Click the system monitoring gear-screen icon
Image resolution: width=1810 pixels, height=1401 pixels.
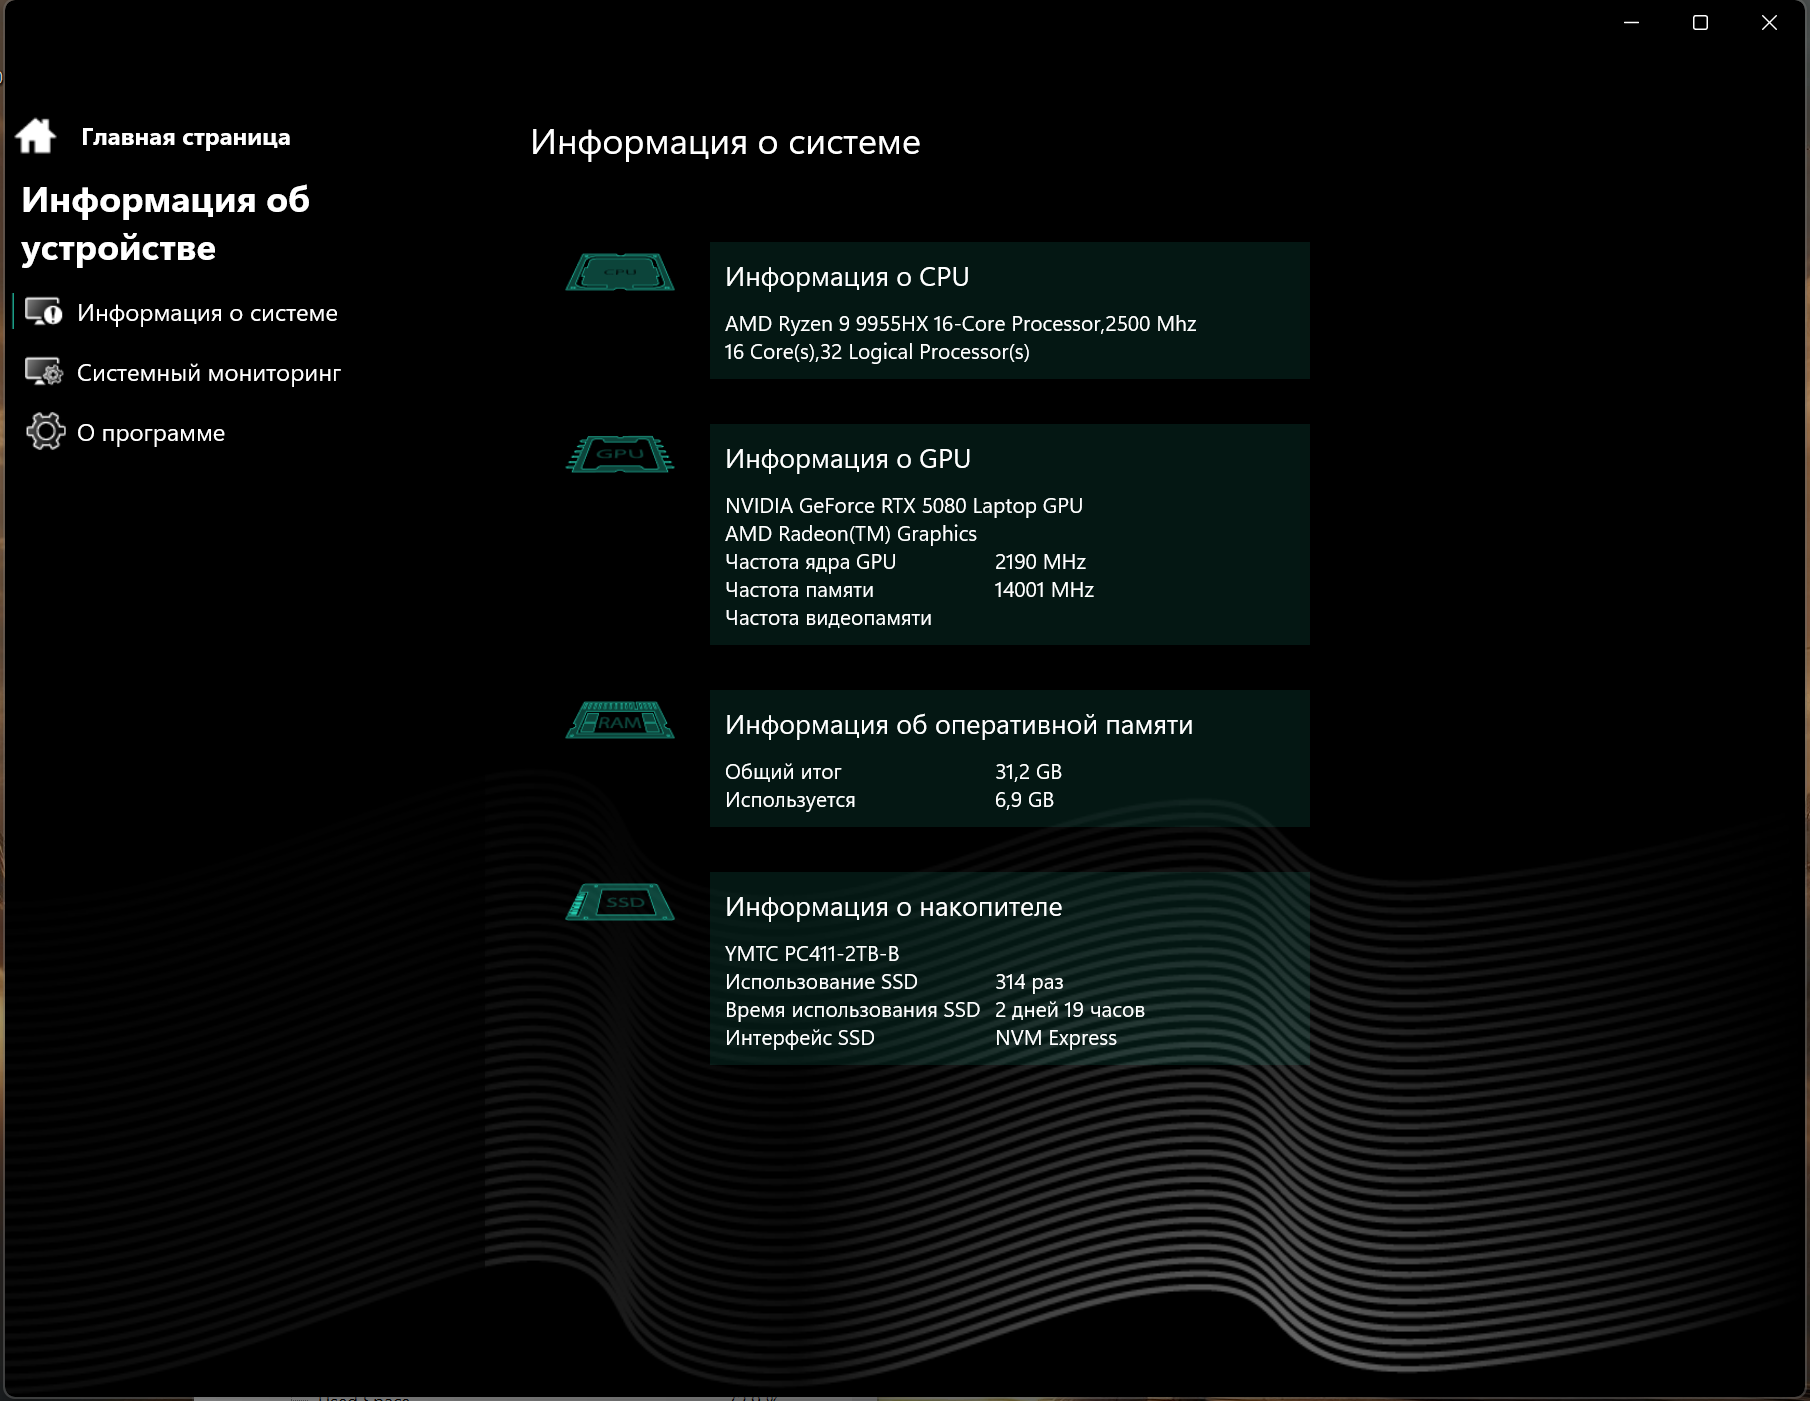click(44, 372)
